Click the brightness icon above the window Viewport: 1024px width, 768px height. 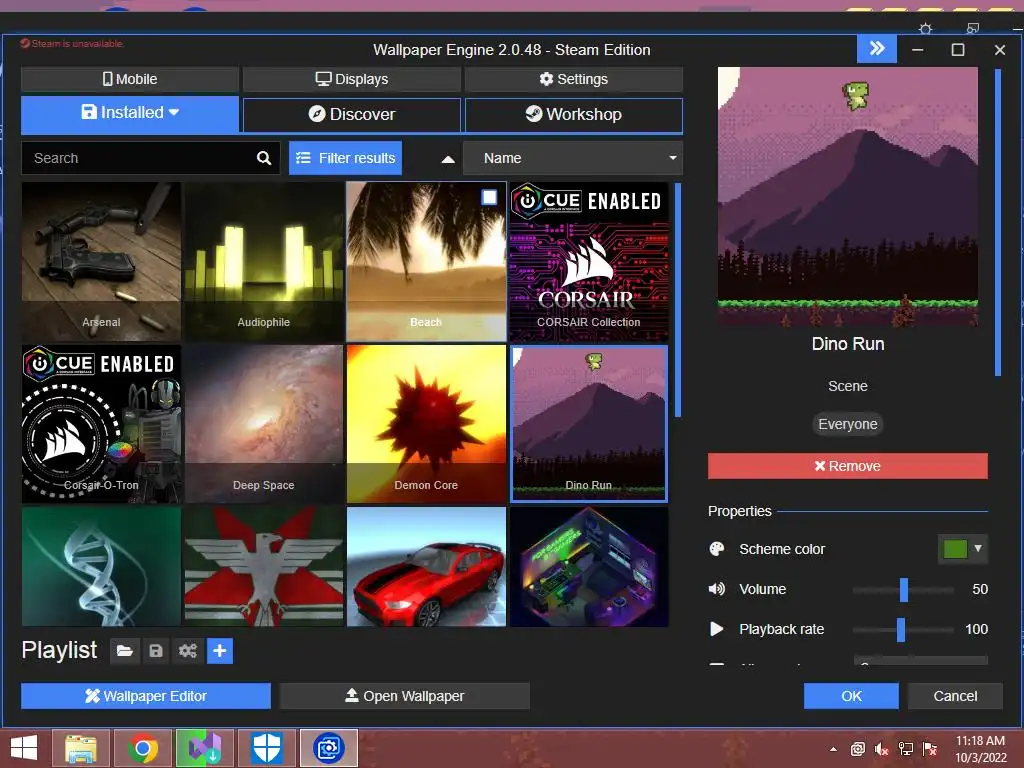925,28
